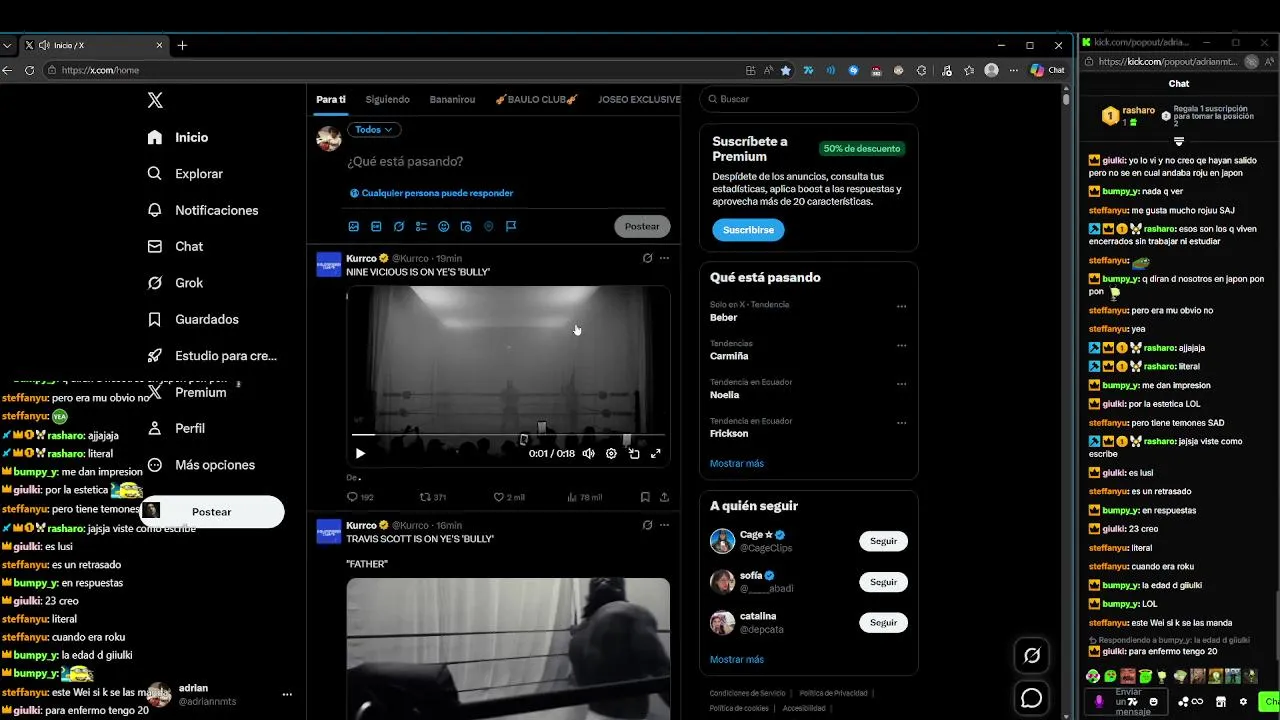Open Notificaciones in the sidebar

(x=203, y=210)
